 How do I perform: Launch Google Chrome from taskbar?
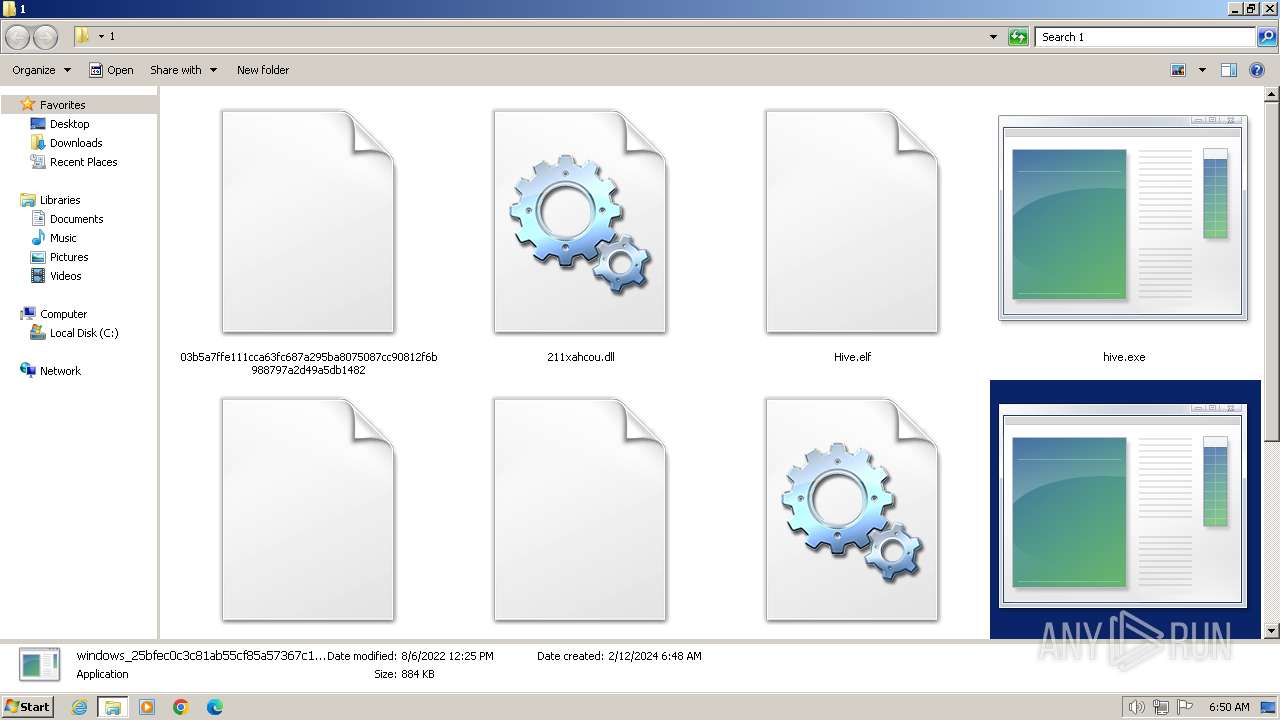point(181,707)
